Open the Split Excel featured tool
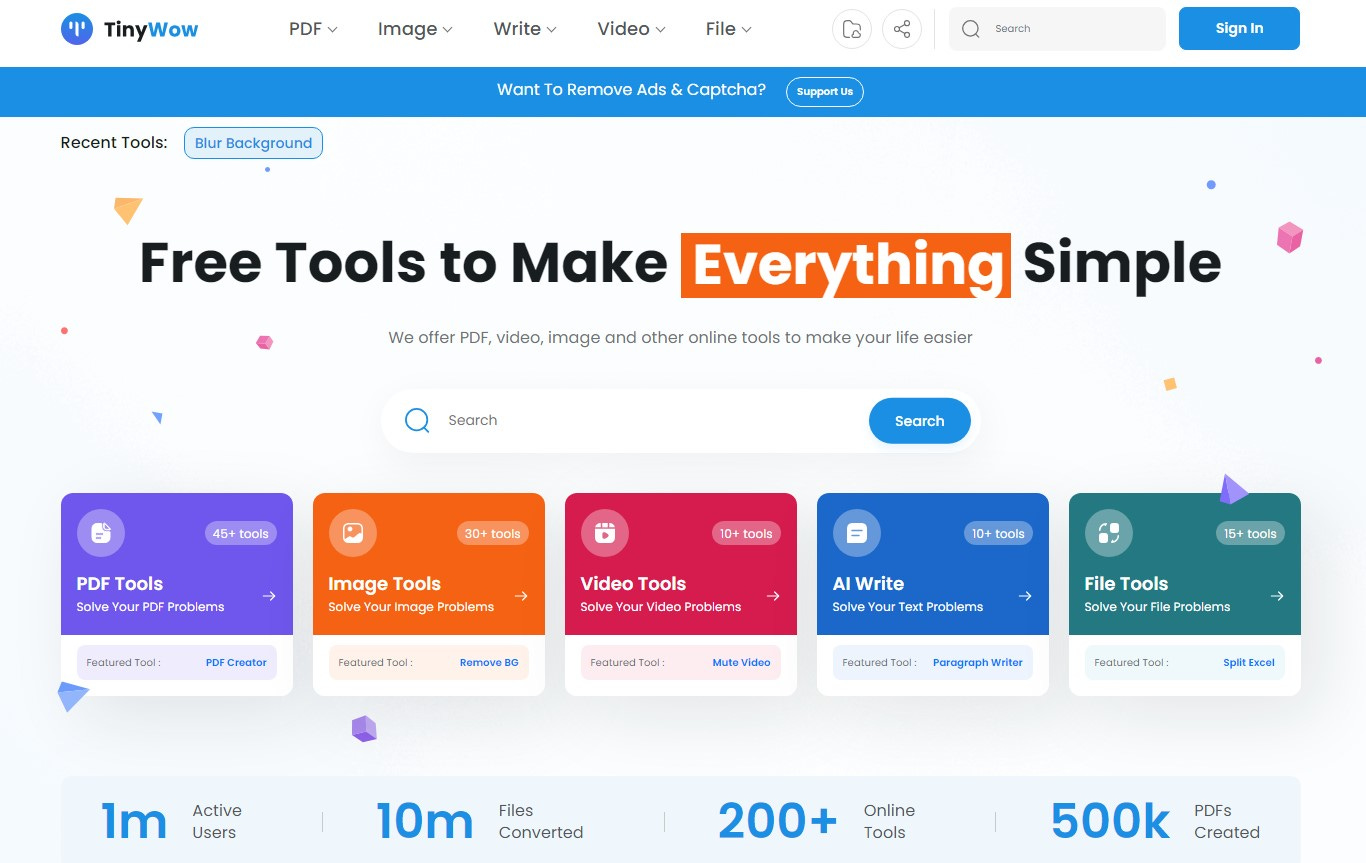The image size is (1366, 863). [x=1249, y=662]
